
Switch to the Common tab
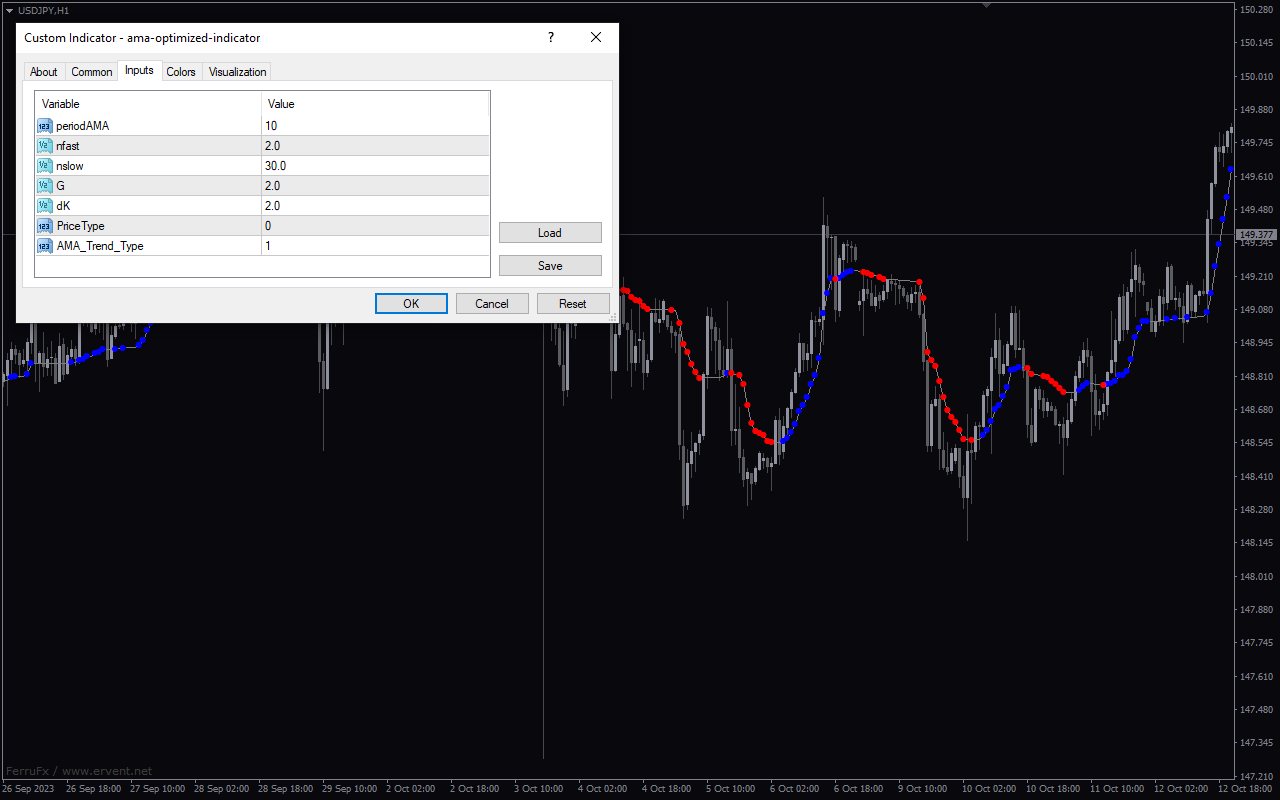92,72
